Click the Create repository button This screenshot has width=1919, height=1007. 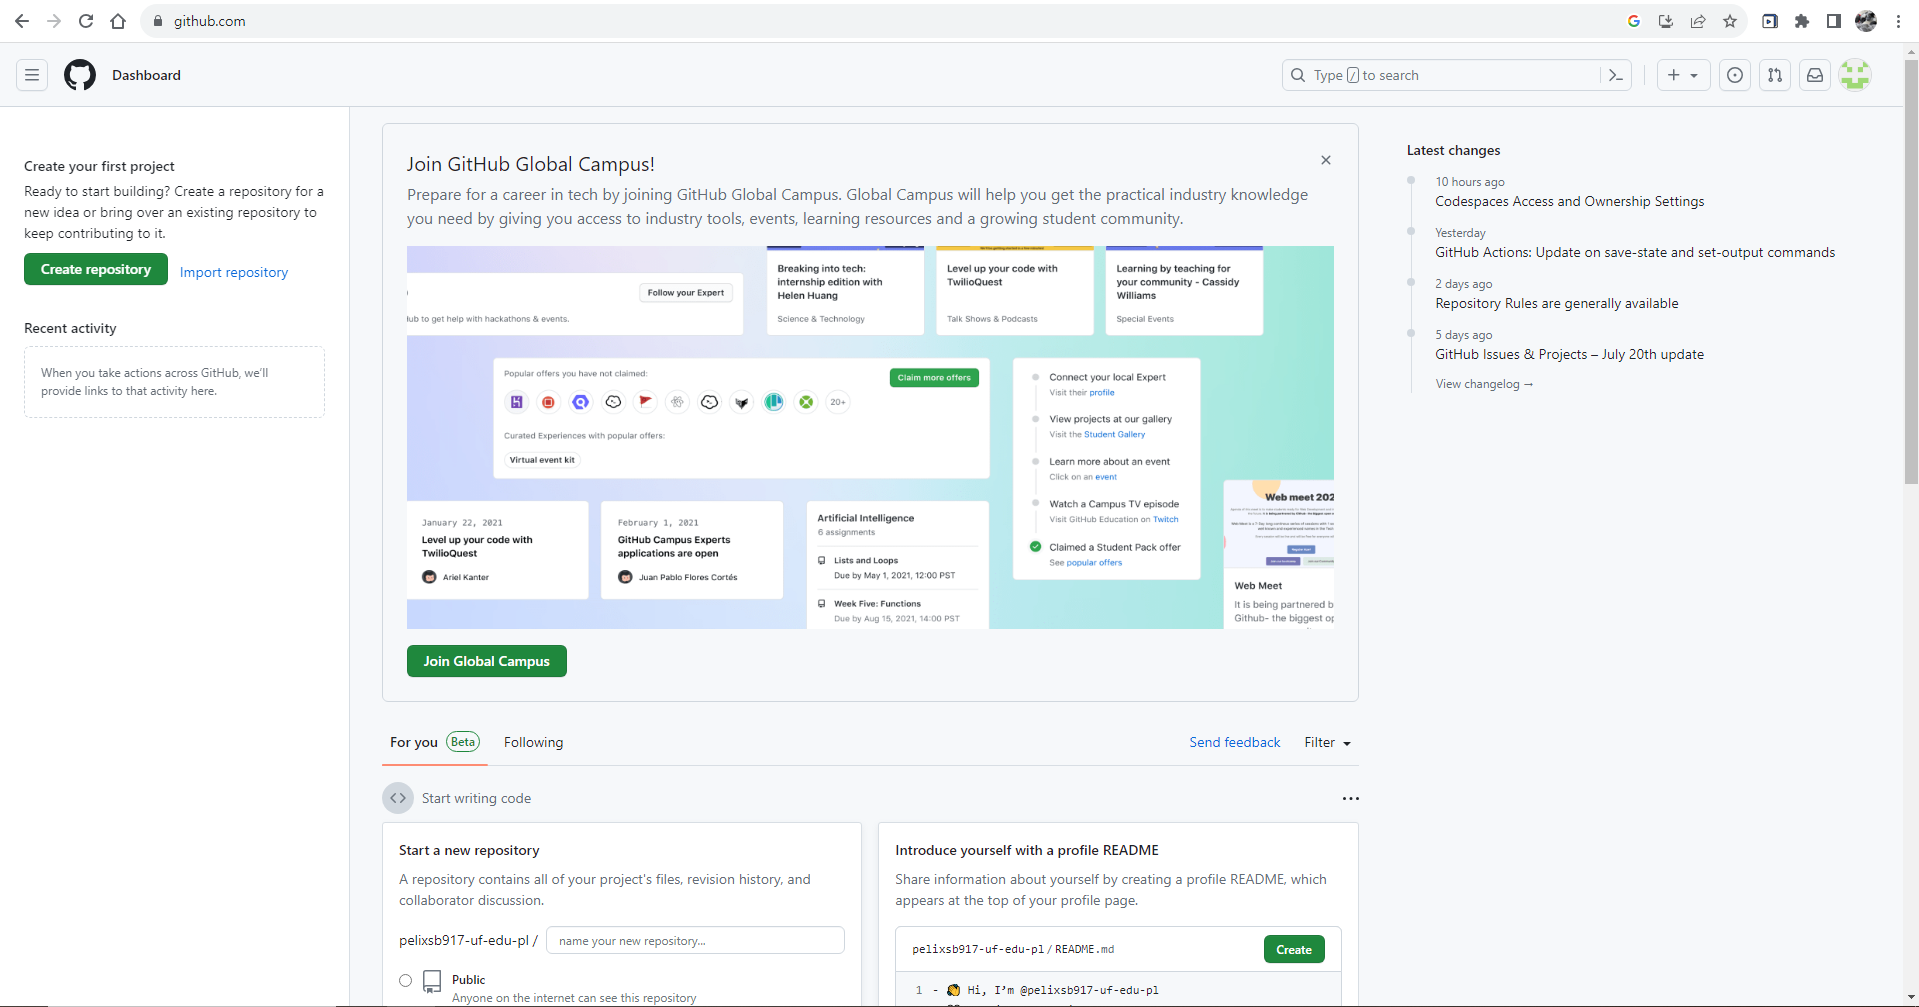(x=96, y=269)
